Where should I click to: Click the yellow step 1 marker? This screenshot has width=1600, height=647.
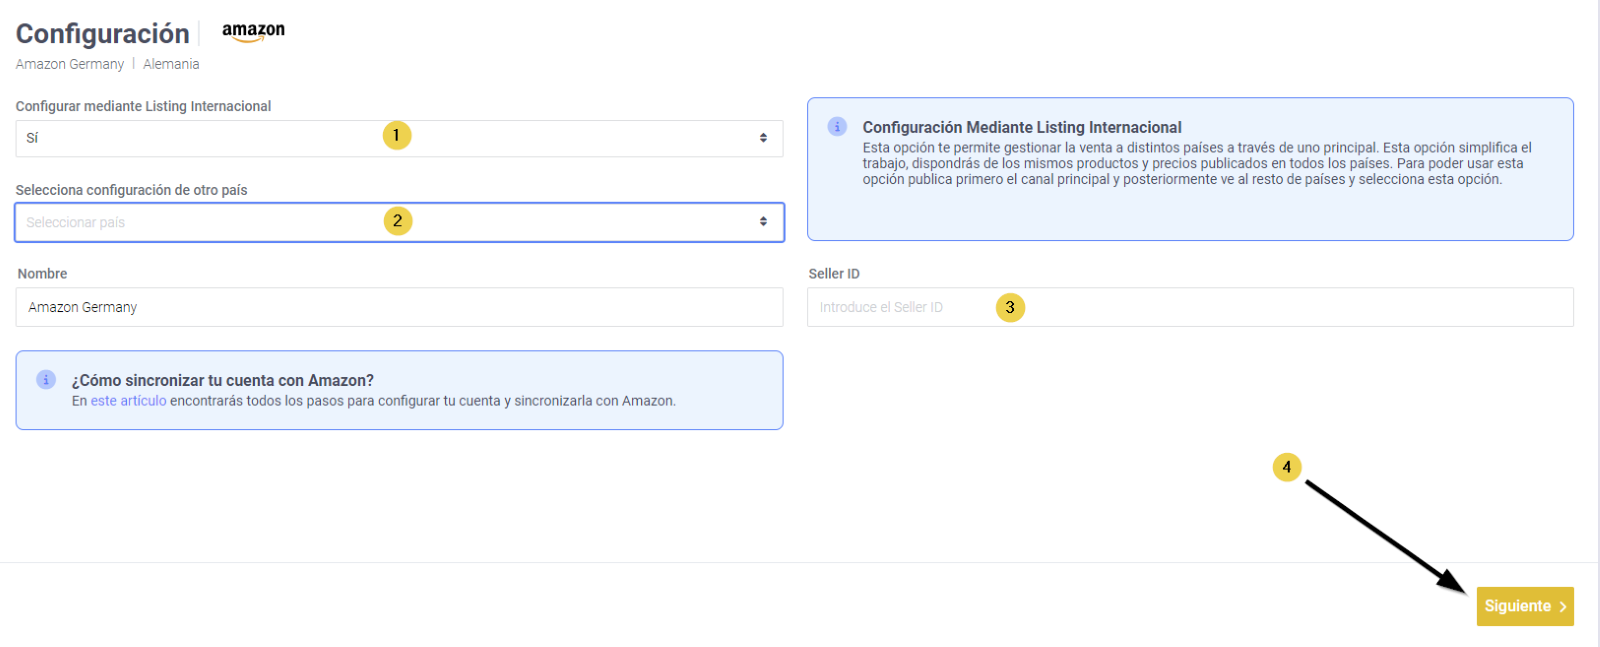[397, 135]
